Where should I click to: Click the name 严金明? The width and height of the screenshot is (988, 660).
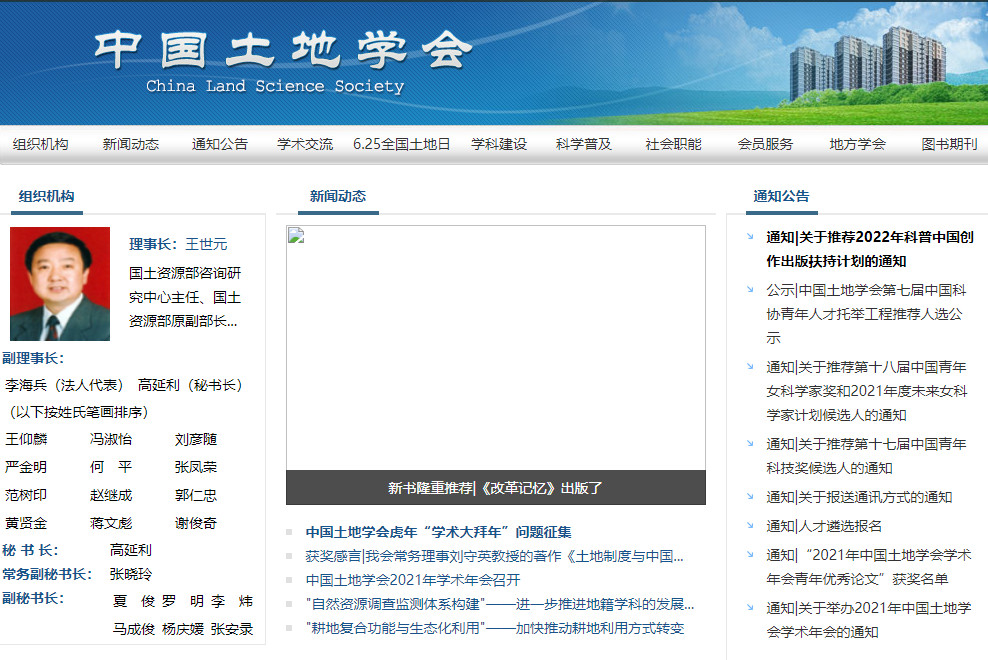26,467
